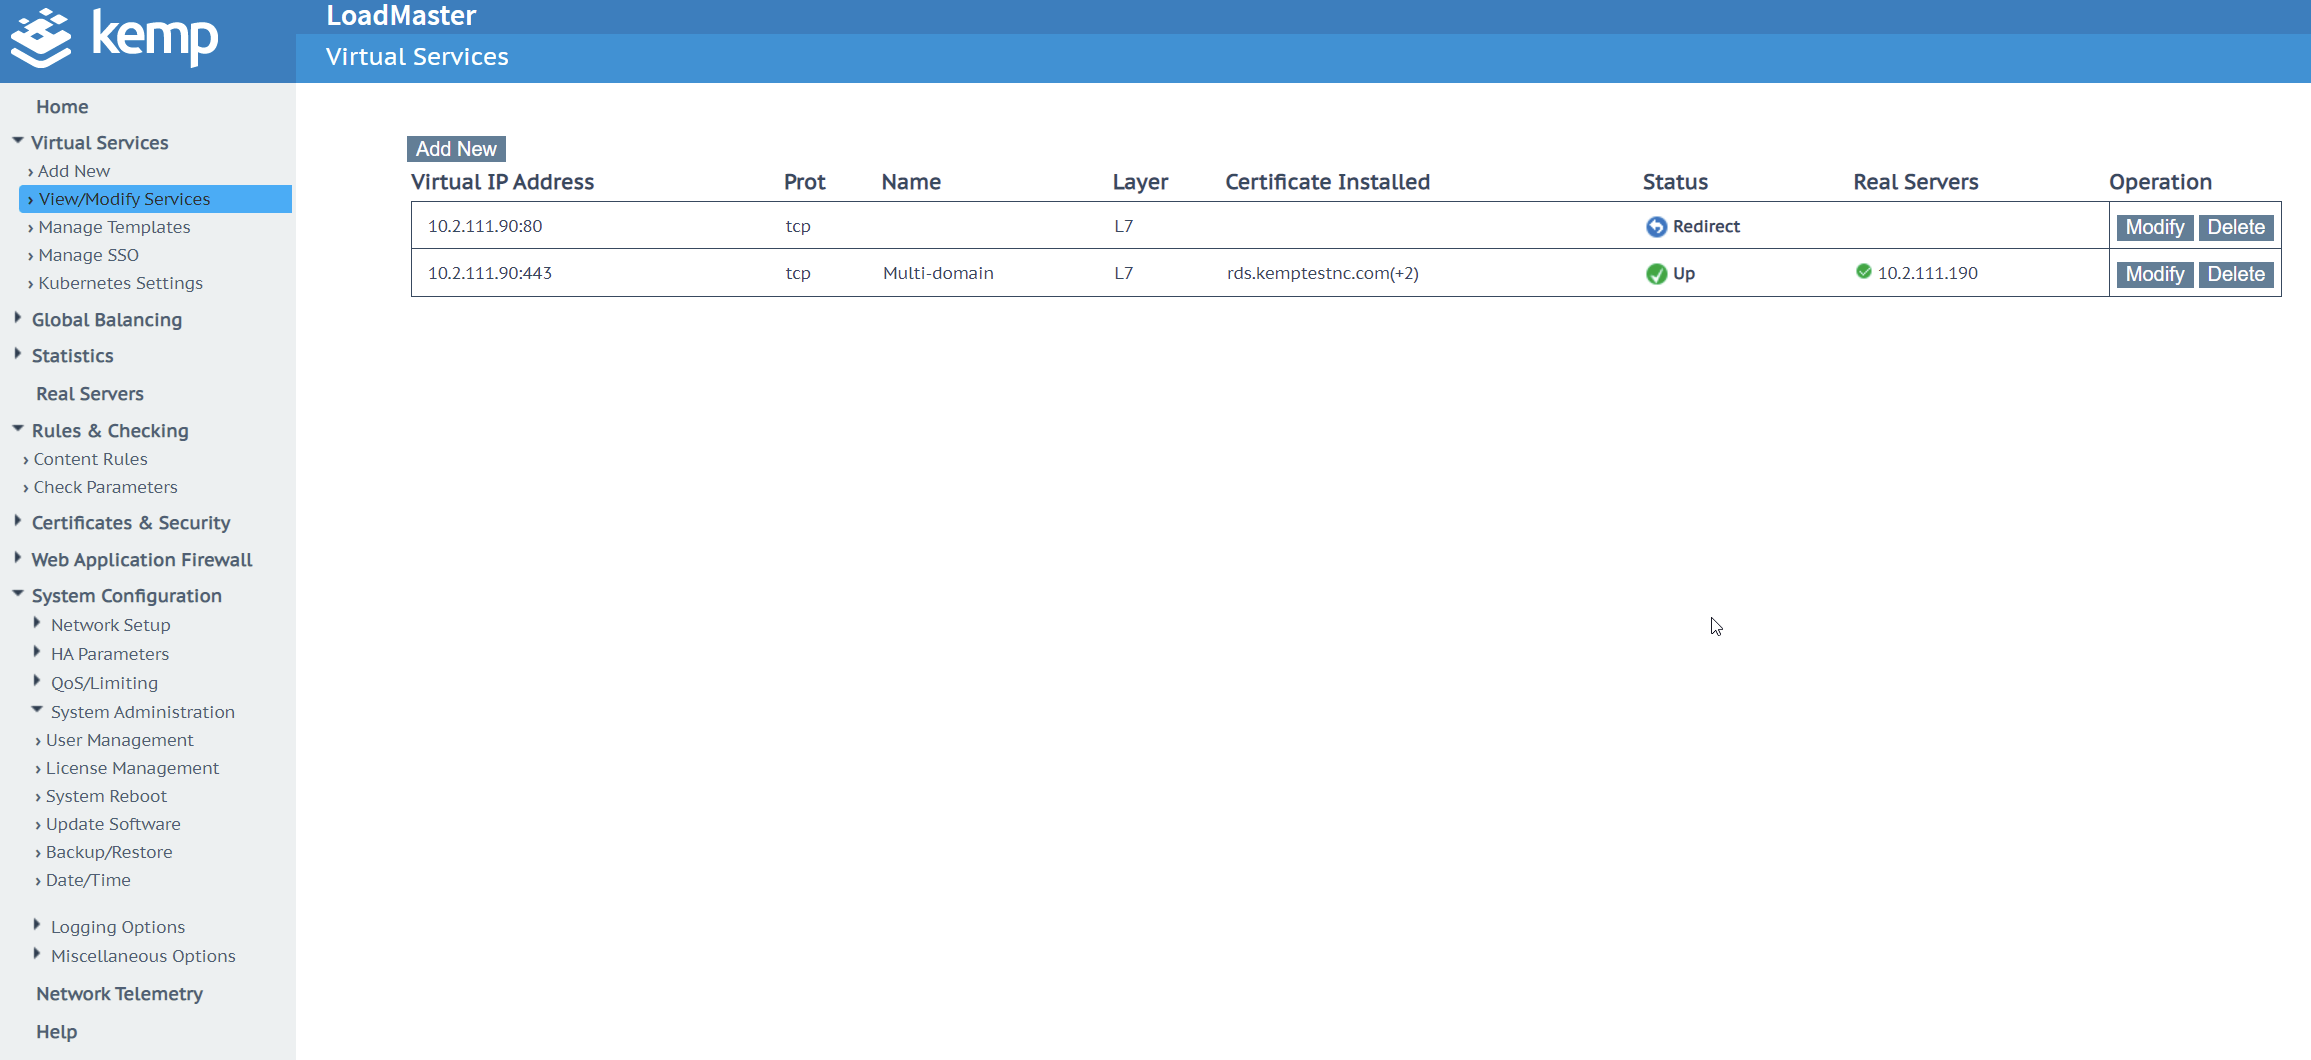Open Check Parameters page

tap(105, 487)
